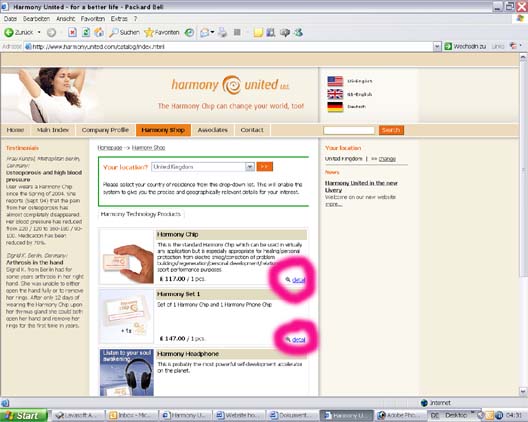Click the Mail envelope icon

(204, 32)
